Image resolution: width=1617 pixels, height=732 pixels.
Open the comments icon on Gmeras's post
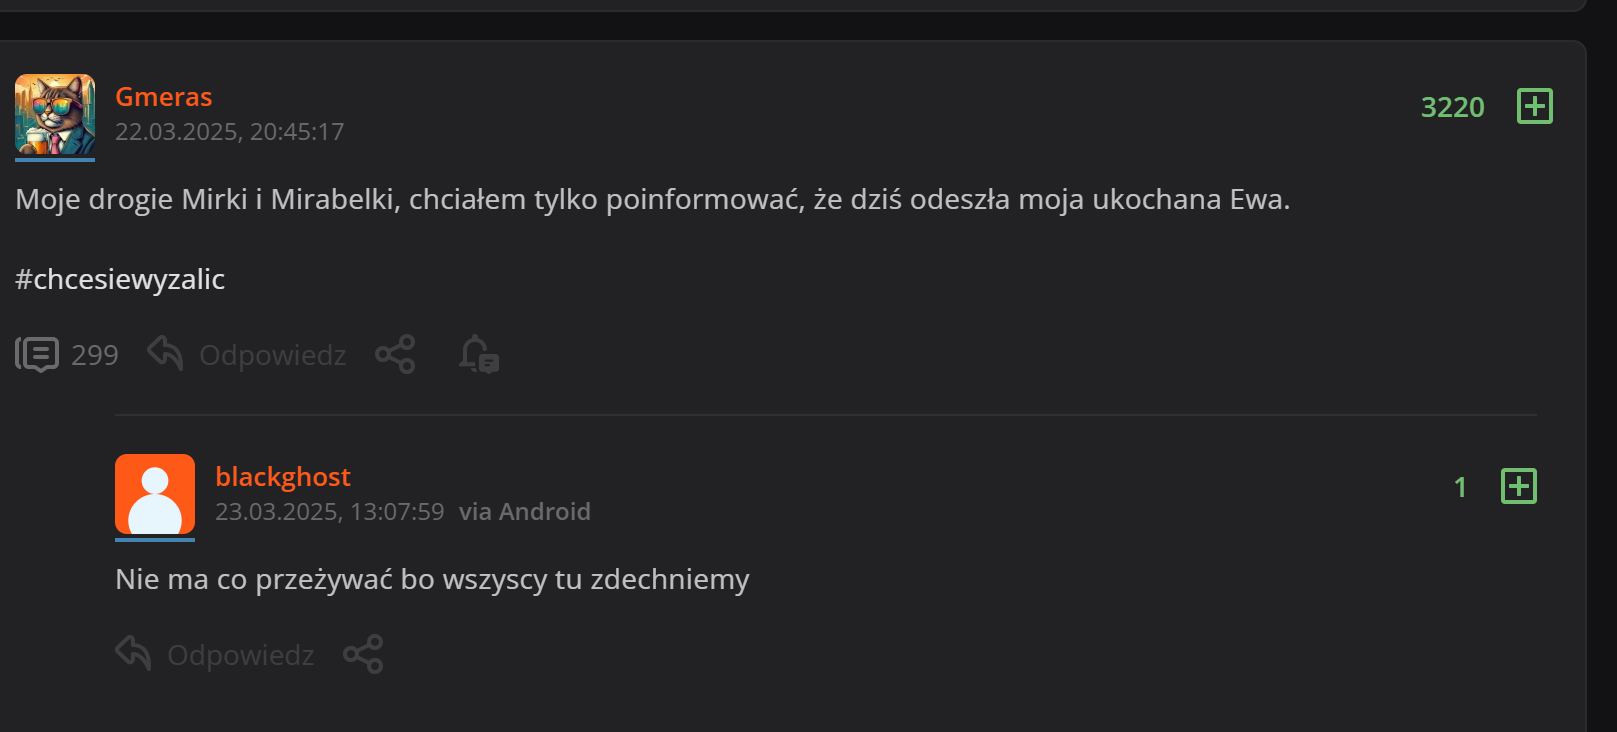[37, 354]
